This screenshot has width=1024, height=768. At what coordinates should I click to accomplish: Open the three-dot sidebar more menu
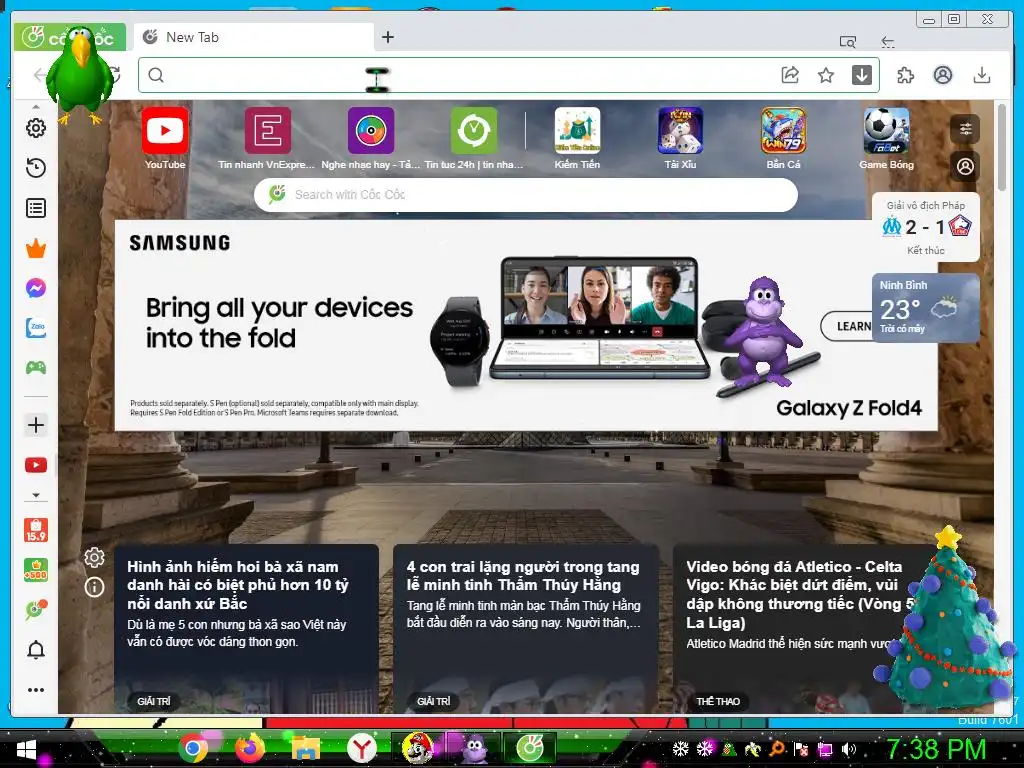pos(36,690)
